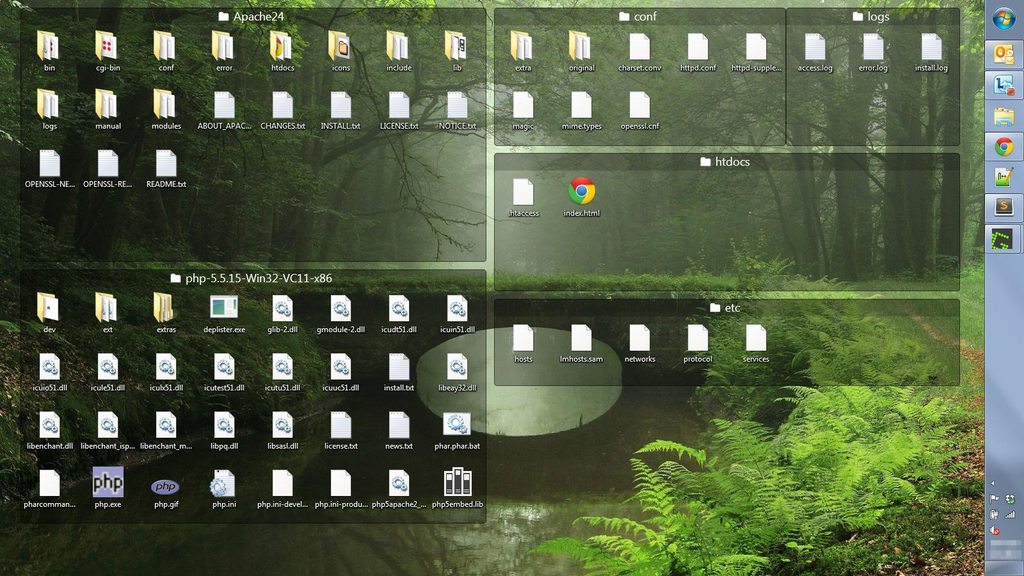Select the networks file in etc
This screenshot has height=576, width=1024.
pos(639,343)
